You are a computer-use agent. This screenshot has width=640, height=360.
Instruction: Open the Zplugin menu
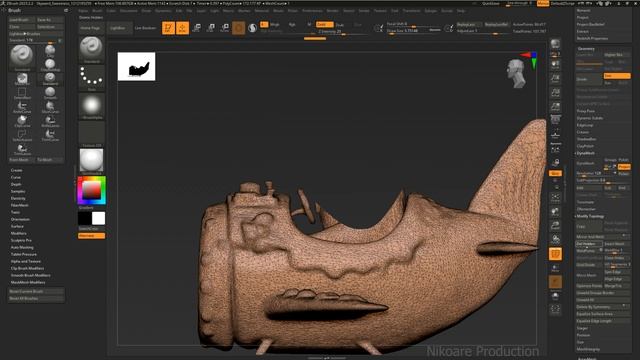click(431, 11)
